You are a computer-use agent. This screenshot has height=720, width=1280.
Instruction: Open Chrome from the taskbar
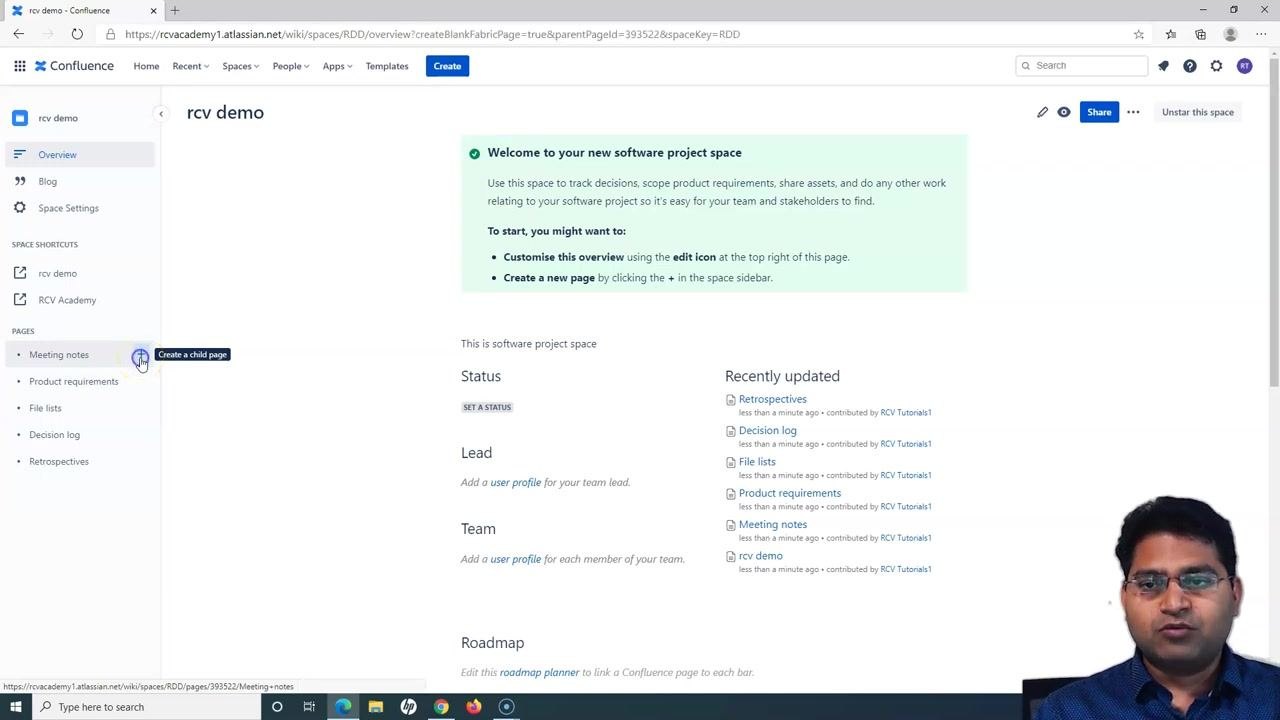click(441, 707)
